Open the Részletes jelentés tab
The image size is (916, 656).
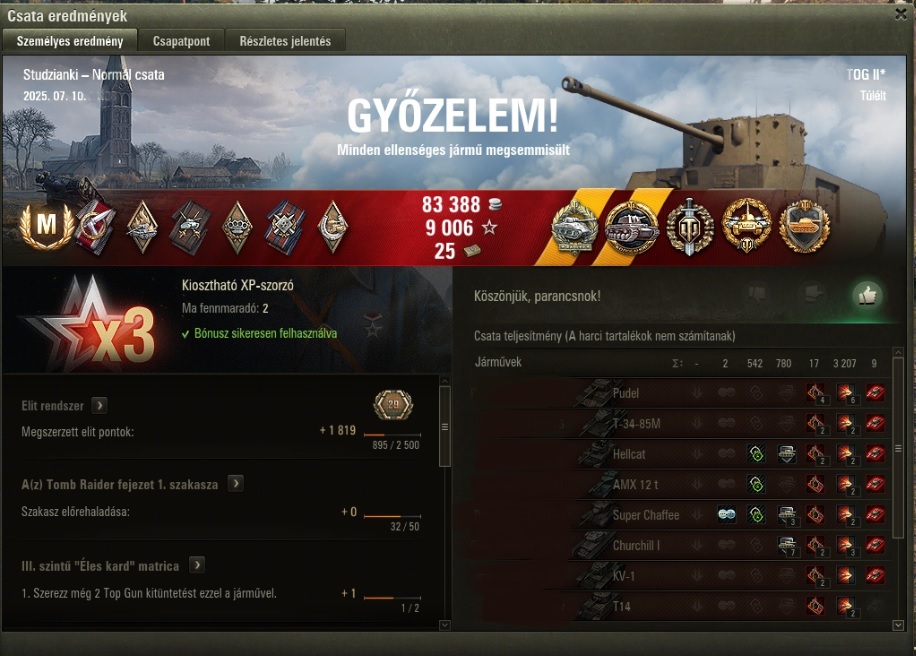285,41
